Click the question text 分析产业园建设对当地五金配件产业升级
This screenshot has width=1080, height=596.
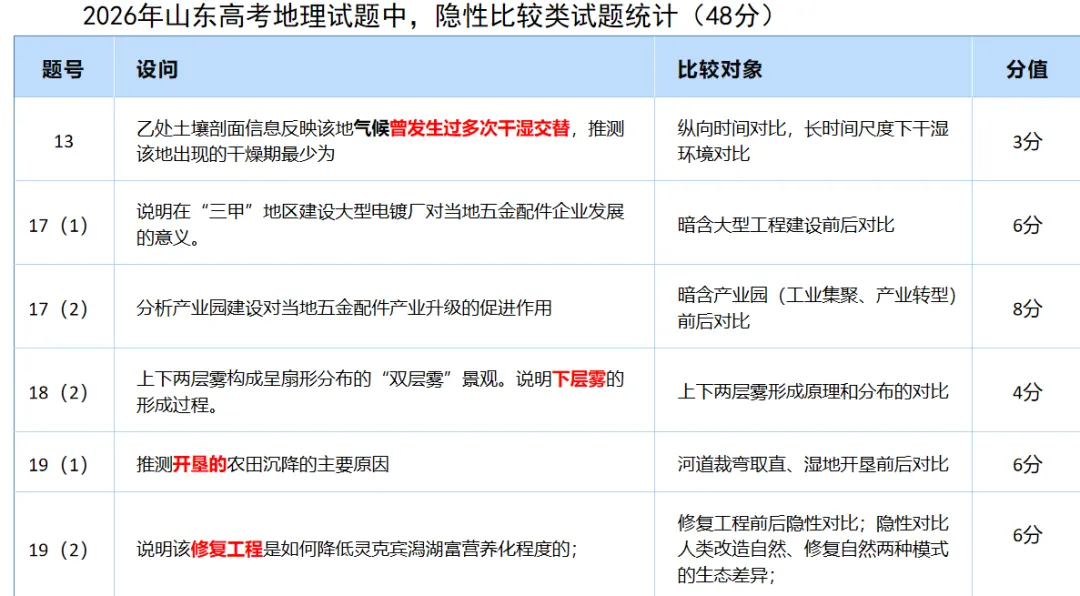pos(344,307)
